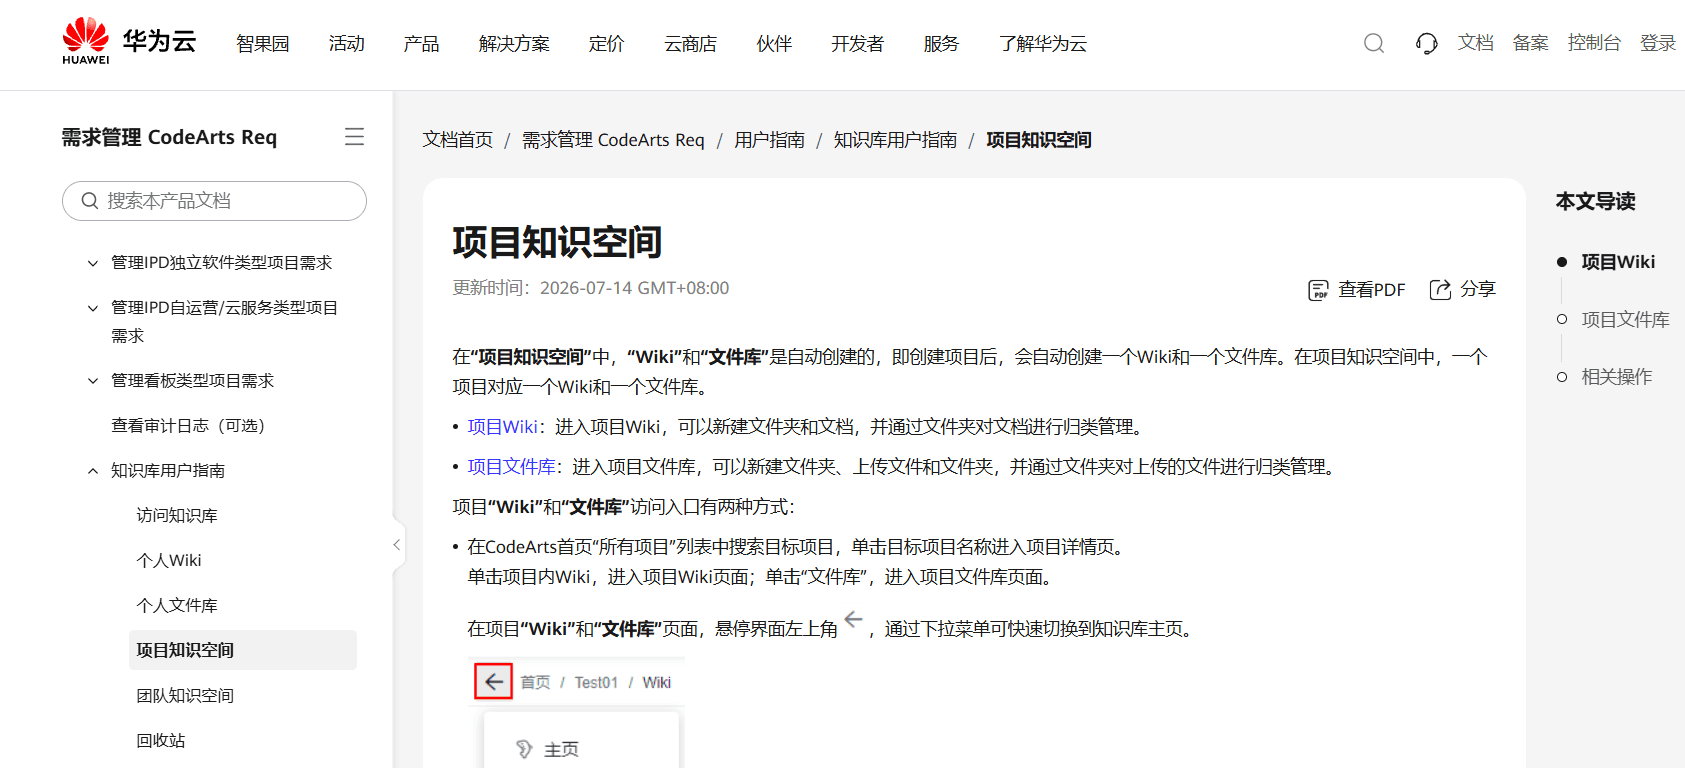This screenshot has width=1685, height=768.
Task: Expand 管理看板类型项目需求 section
Action: [93, 381]
